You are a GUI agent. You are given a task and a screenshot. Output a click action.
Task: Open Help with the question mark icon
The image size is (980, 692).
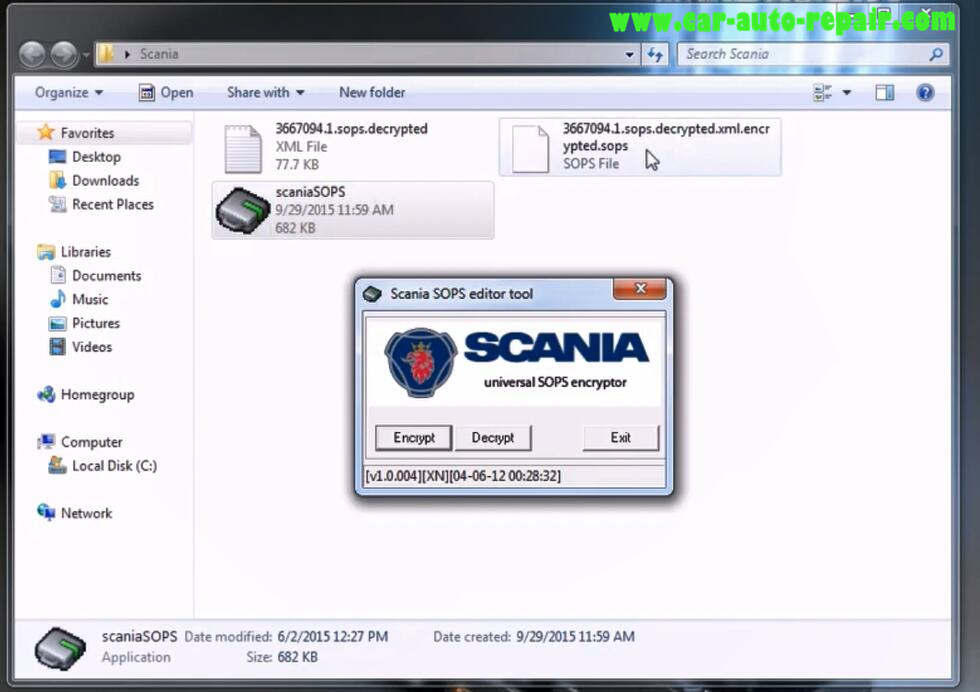pyautogui.click(x=925, y=93)
